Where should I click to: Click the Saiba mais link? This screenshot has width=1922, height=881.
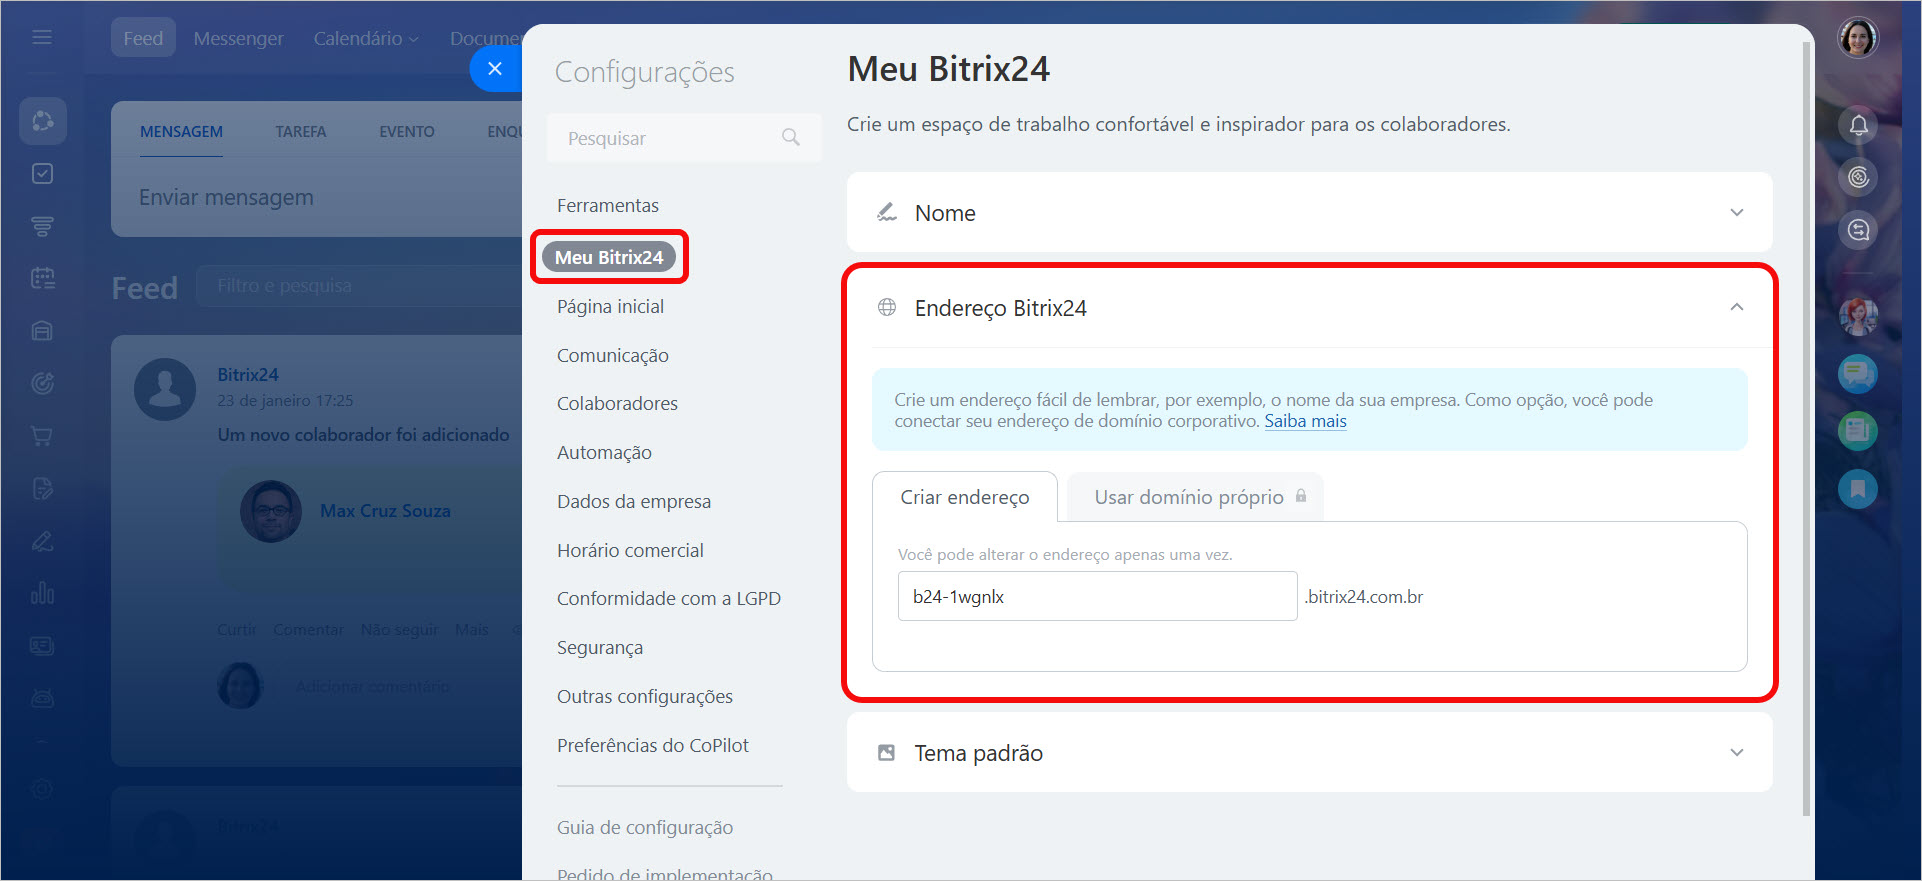[x=1305, y=421]
